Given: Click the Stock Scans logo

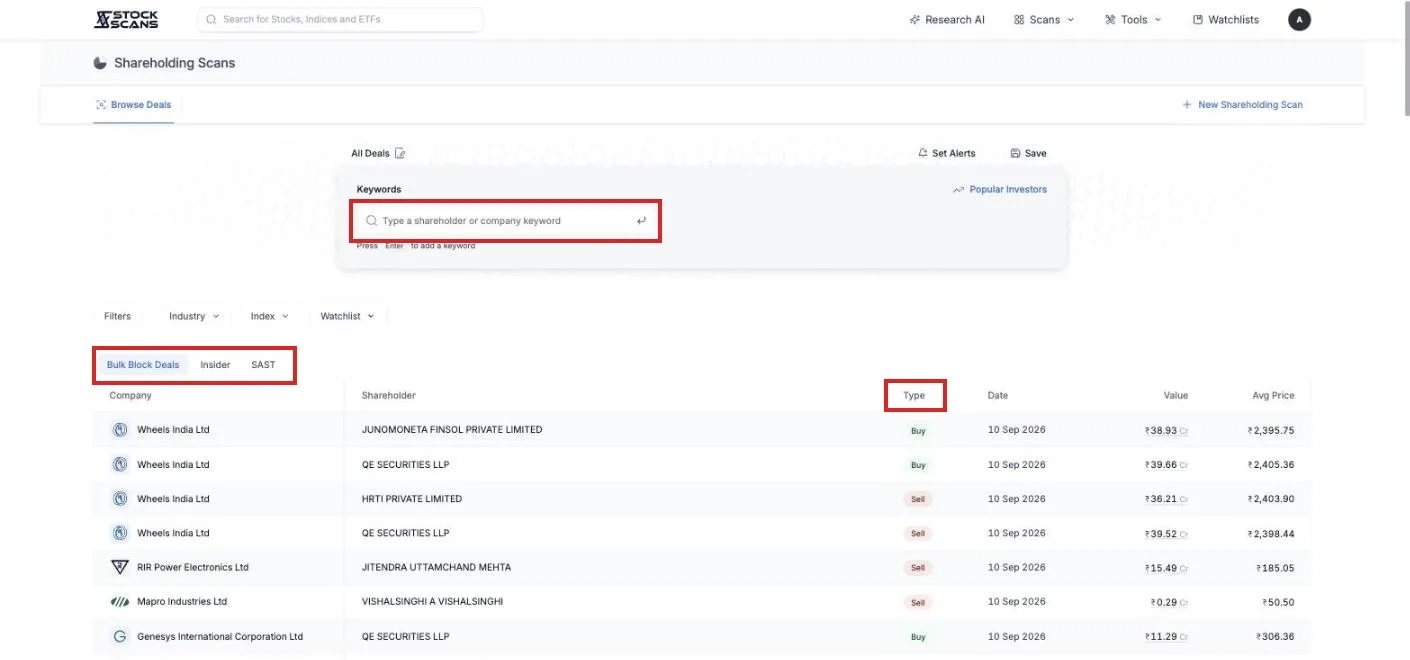Looking at the screenshot, I should pos(126,19).
